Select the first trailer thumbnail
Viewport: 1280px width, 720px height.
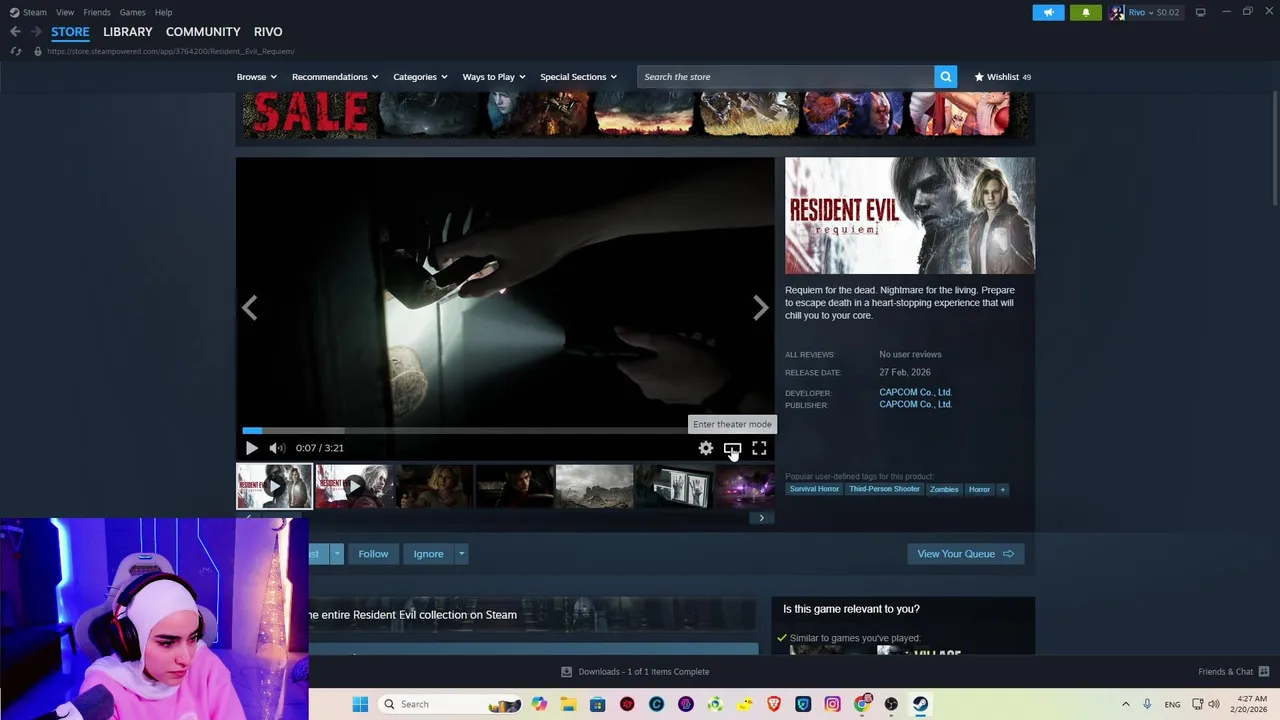click(274, 486)
